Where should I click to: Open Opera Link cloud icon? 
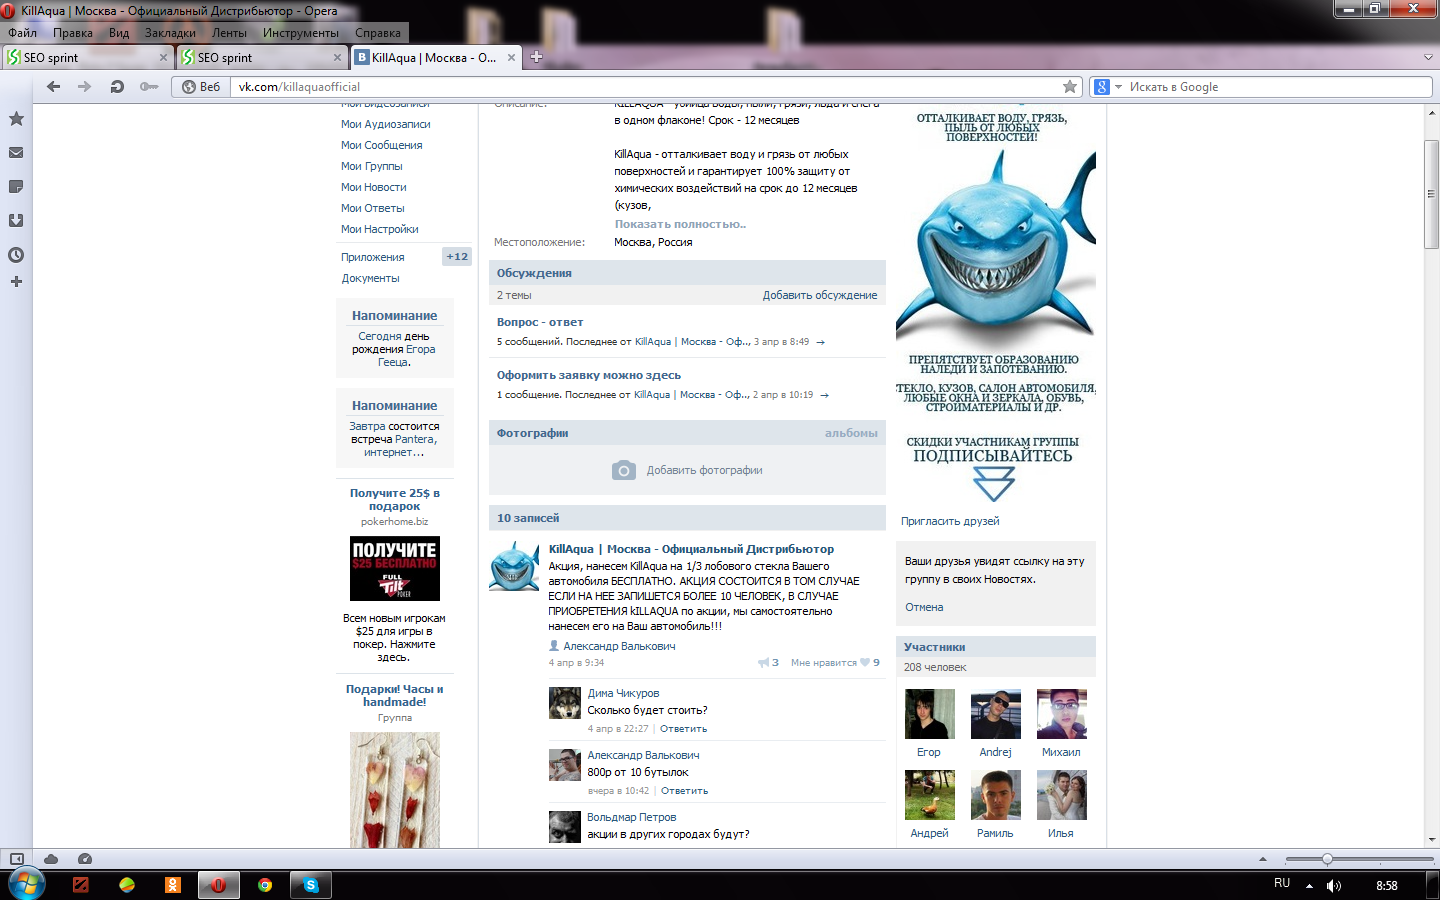coord(51,859)
